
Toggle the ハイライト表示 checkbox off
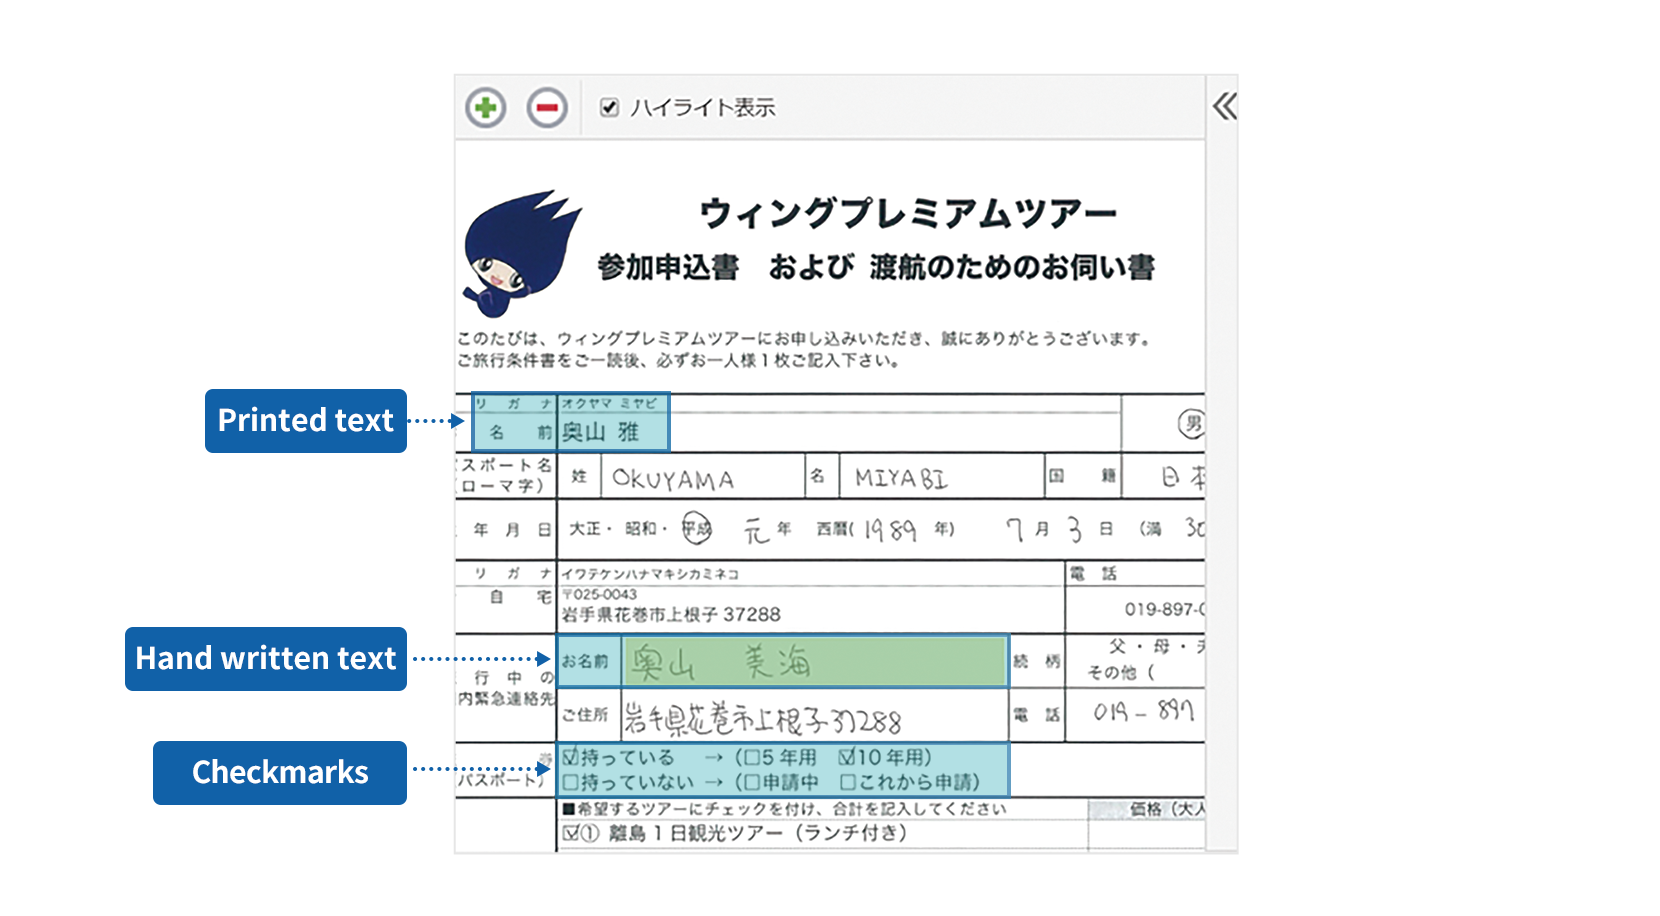click(609, 106)
